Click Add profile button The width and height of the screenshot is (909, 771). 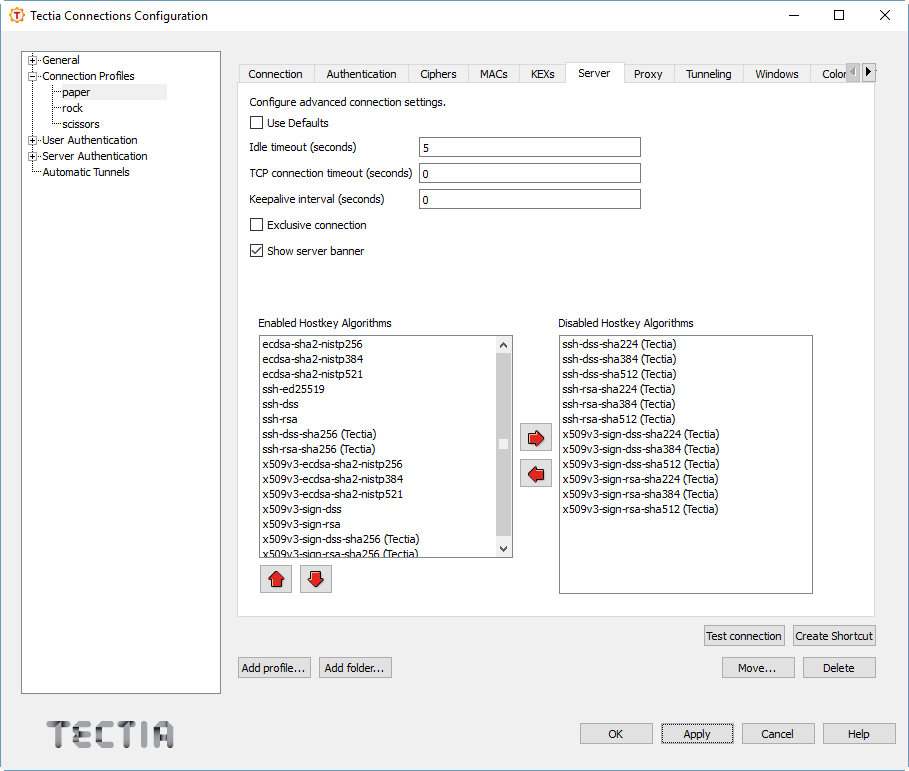point(274,667)
